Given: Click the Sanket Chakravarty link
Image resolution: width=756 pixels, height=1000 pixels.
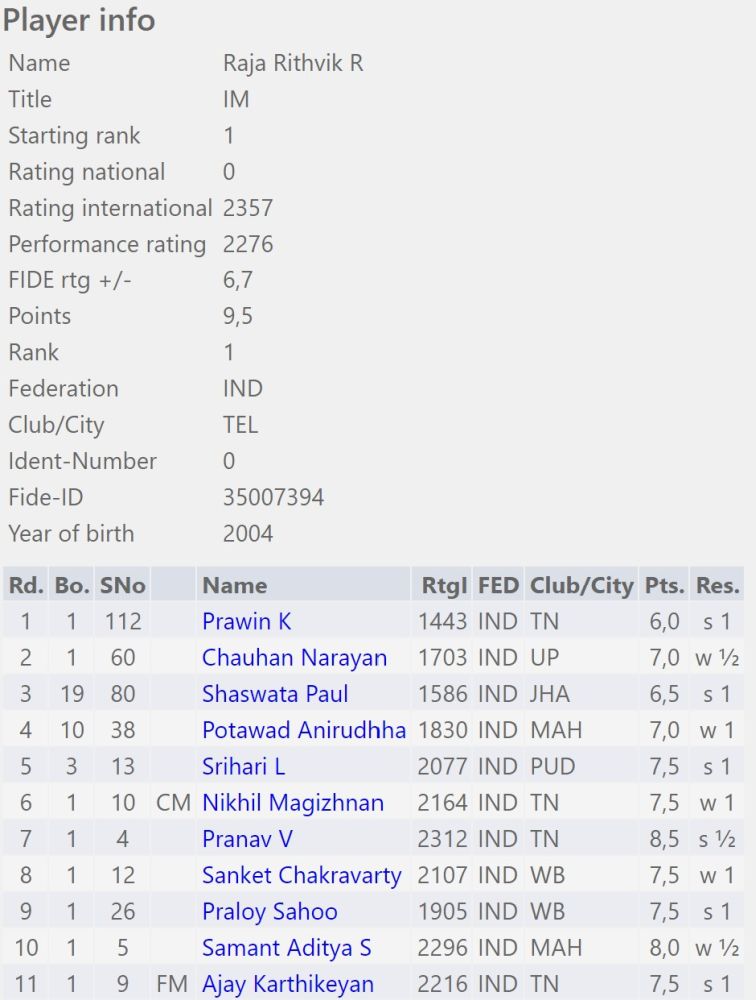Looking at the screenshot, I should (301, 876).
